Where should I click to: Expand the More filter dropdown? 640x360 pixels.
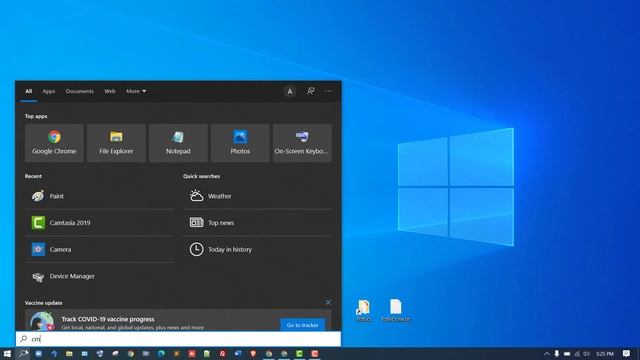[136, 91]
